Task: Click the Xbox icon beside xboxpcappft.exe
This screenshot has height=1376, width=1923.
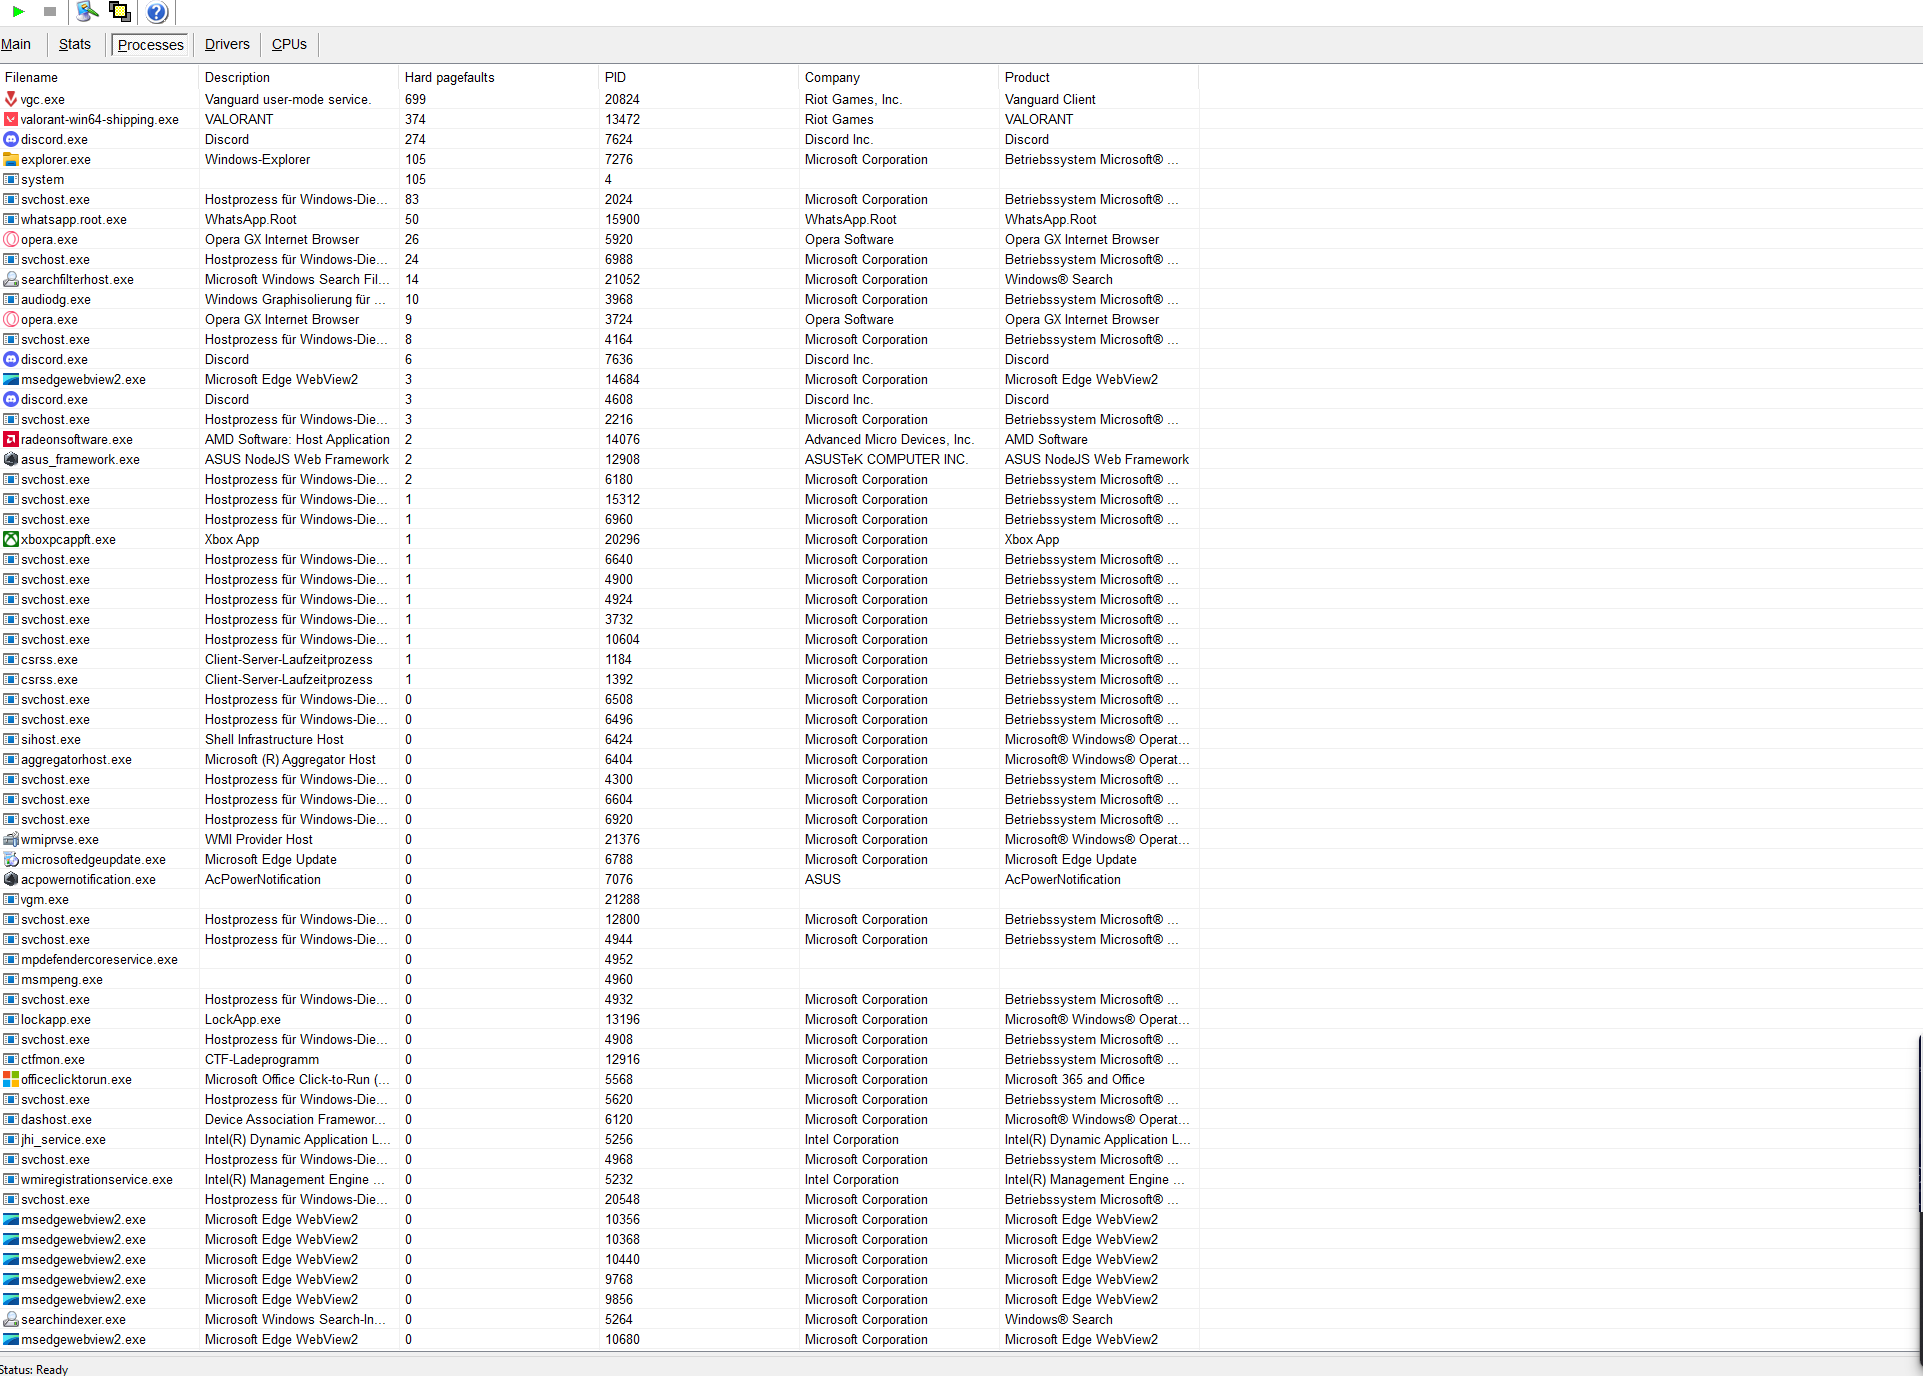Action: (x=10, y=539)
